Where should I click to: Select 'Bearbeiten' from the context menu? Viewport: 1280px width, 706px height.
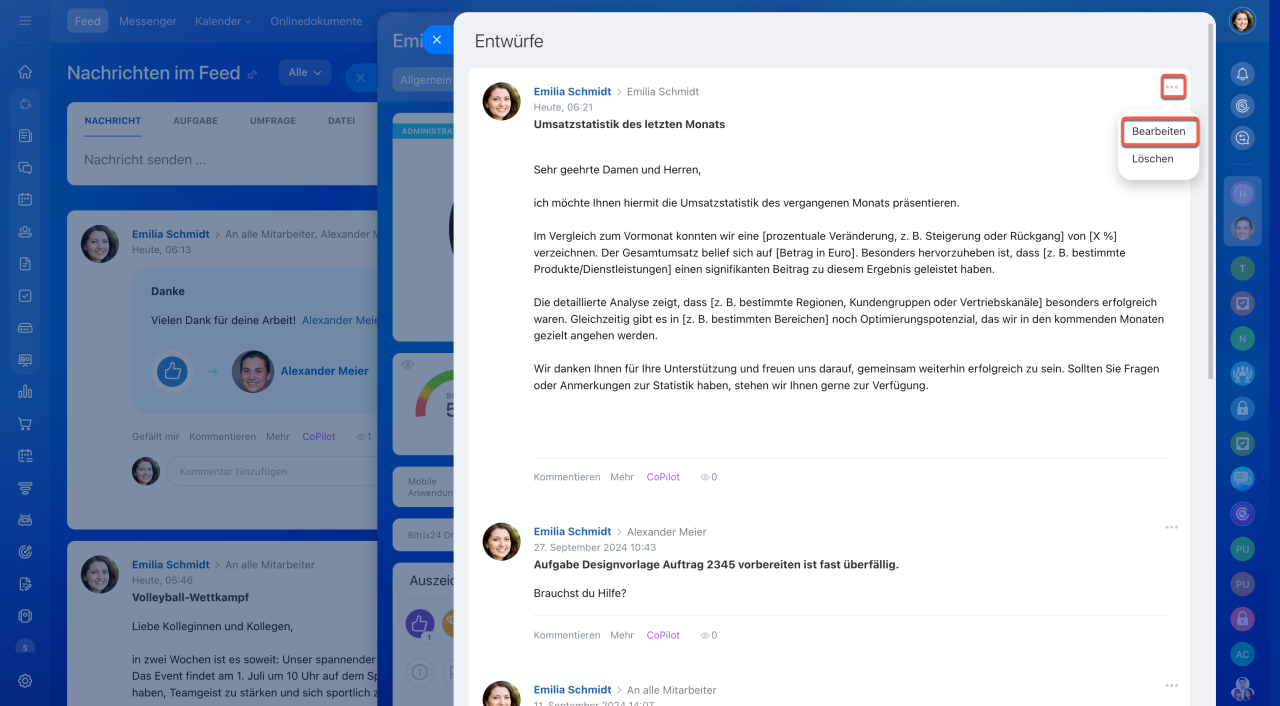(1158, 132)
